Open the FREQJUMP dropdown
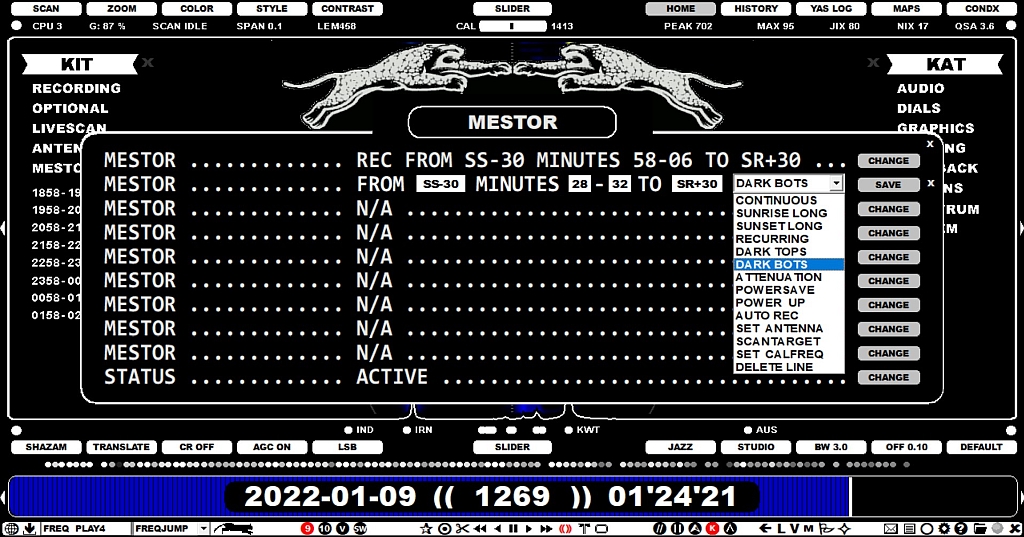This screenshot has height=537, width=1024. [203, 528]
